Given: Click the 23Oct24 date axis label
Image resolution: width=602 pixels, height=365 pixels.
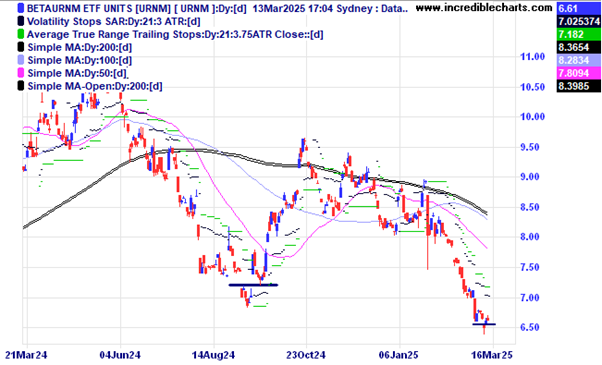Looking at the screenshot, I should [306, 355].
